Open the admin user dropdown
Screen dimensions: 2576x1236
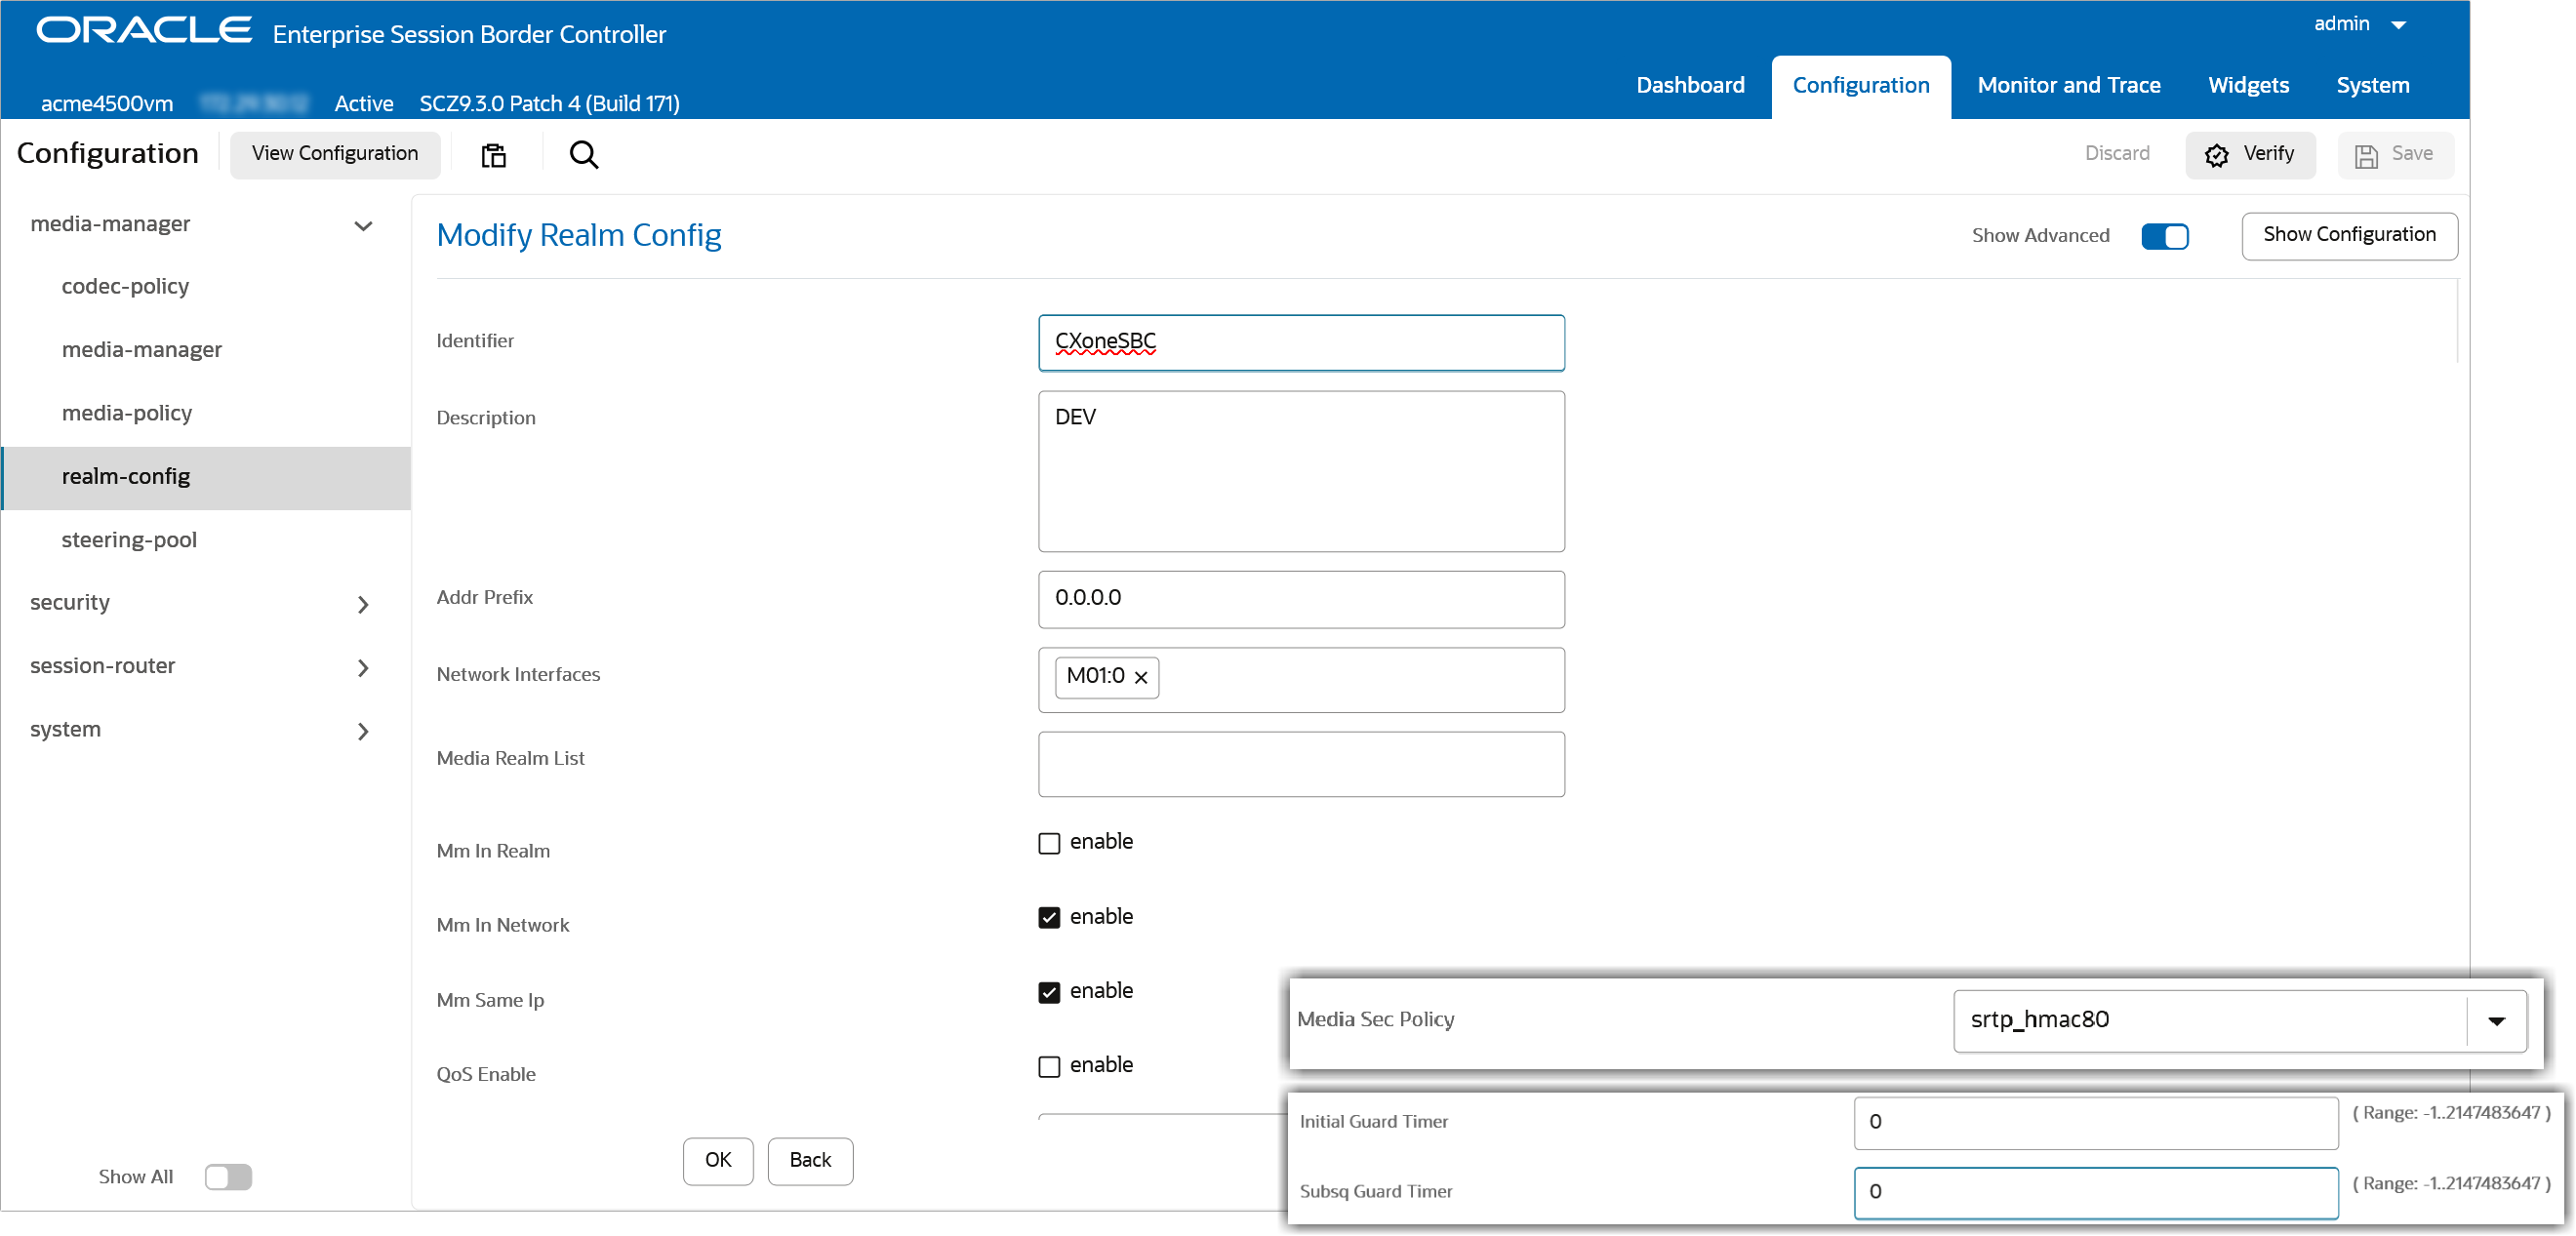(2360, 24)
